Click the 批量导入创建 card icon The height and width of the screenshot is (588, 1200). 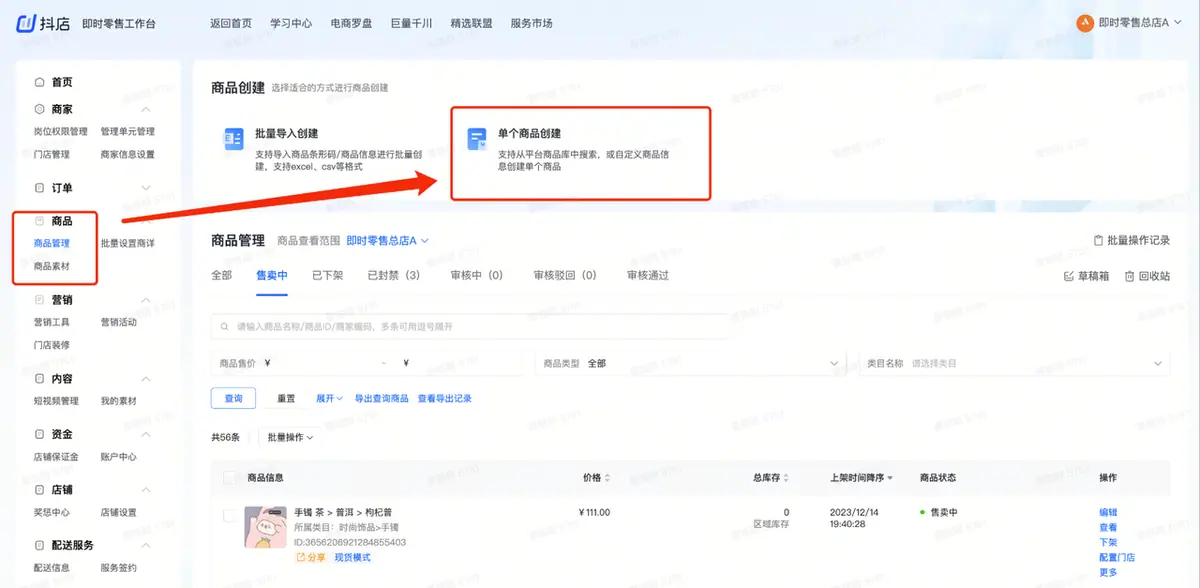click(233, 139)
